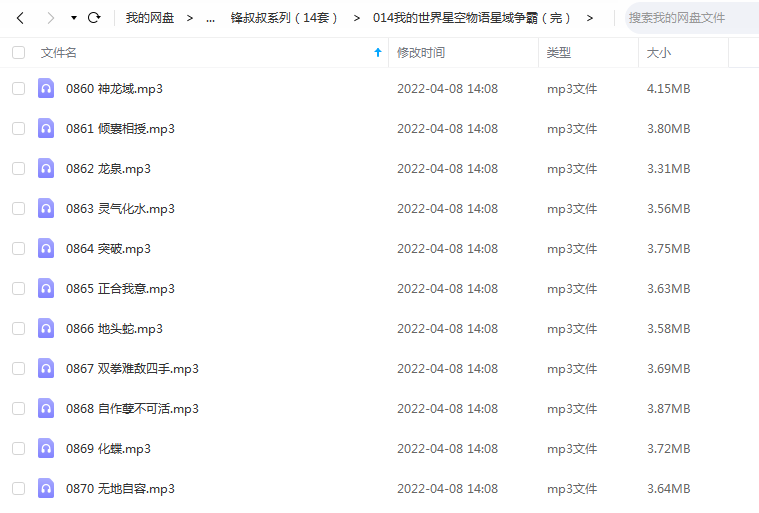The image size is (759, 513).
Task: Expand the chevron after 014我的世界星空物语星域争霸
Action: [589, 18]
